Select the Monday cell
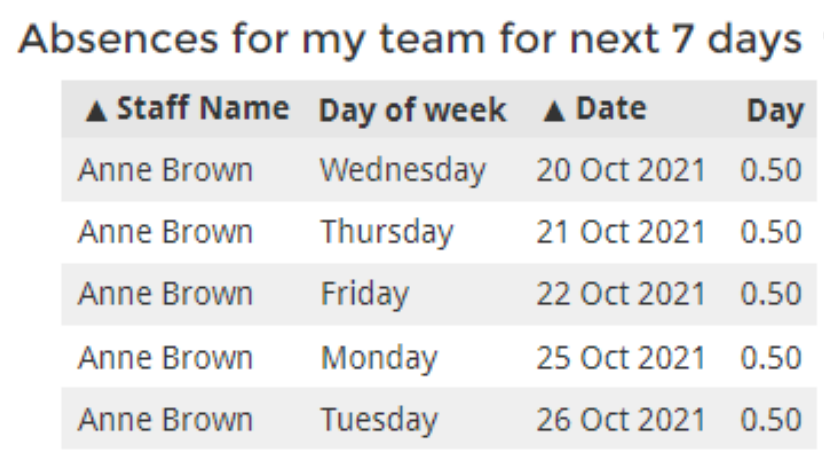 [378, 357]
